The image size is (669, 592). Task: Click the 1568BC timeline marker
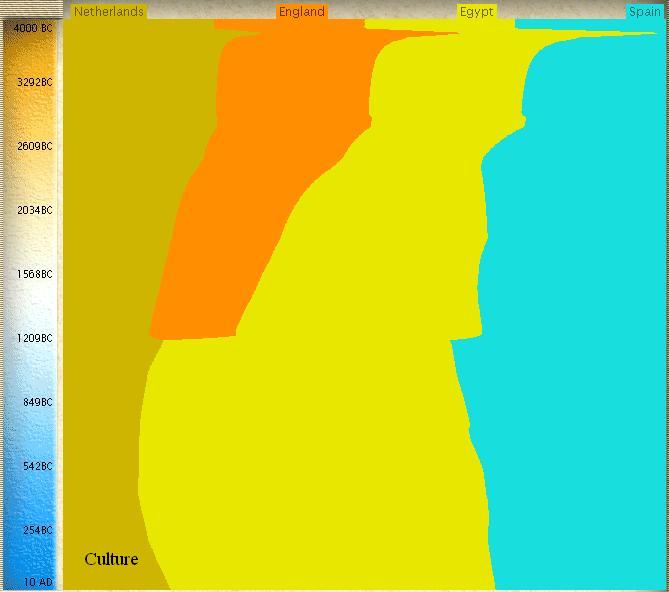pyautogui.click(x=34, y=274)
